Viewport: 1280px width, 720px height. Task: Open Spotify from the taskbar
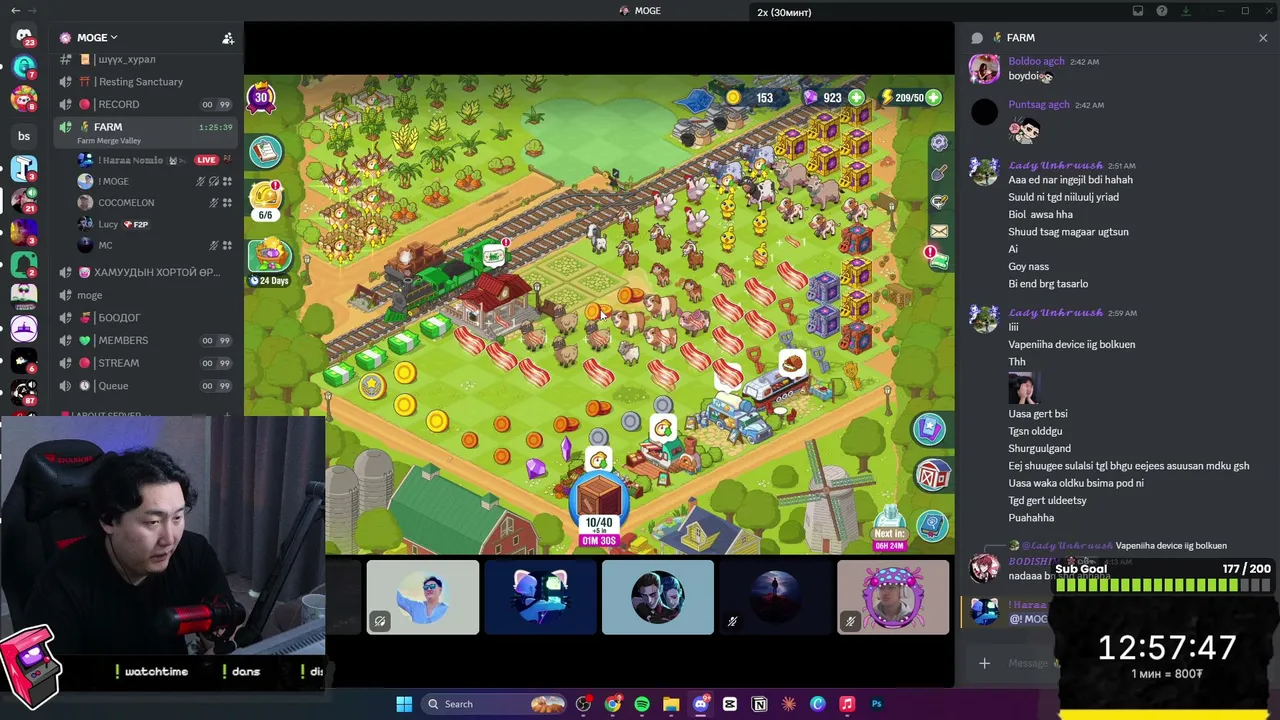coord(642,704)
